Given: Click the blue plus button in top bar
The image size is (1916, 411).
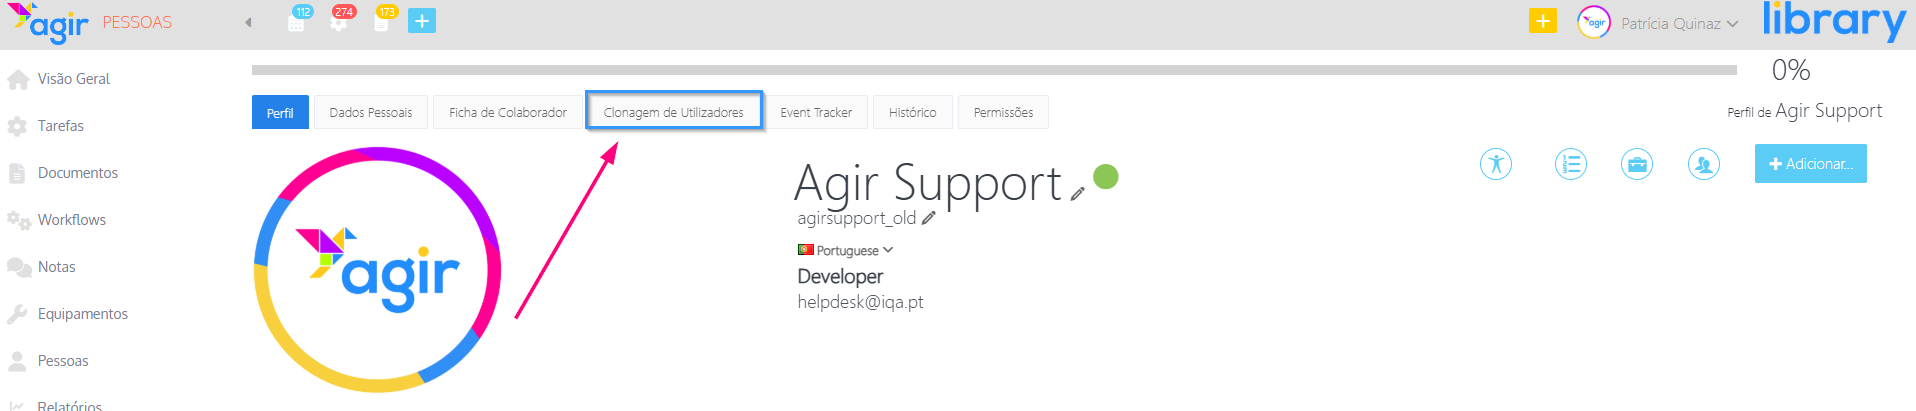Looking at the screenshot, I should point(422,21).
